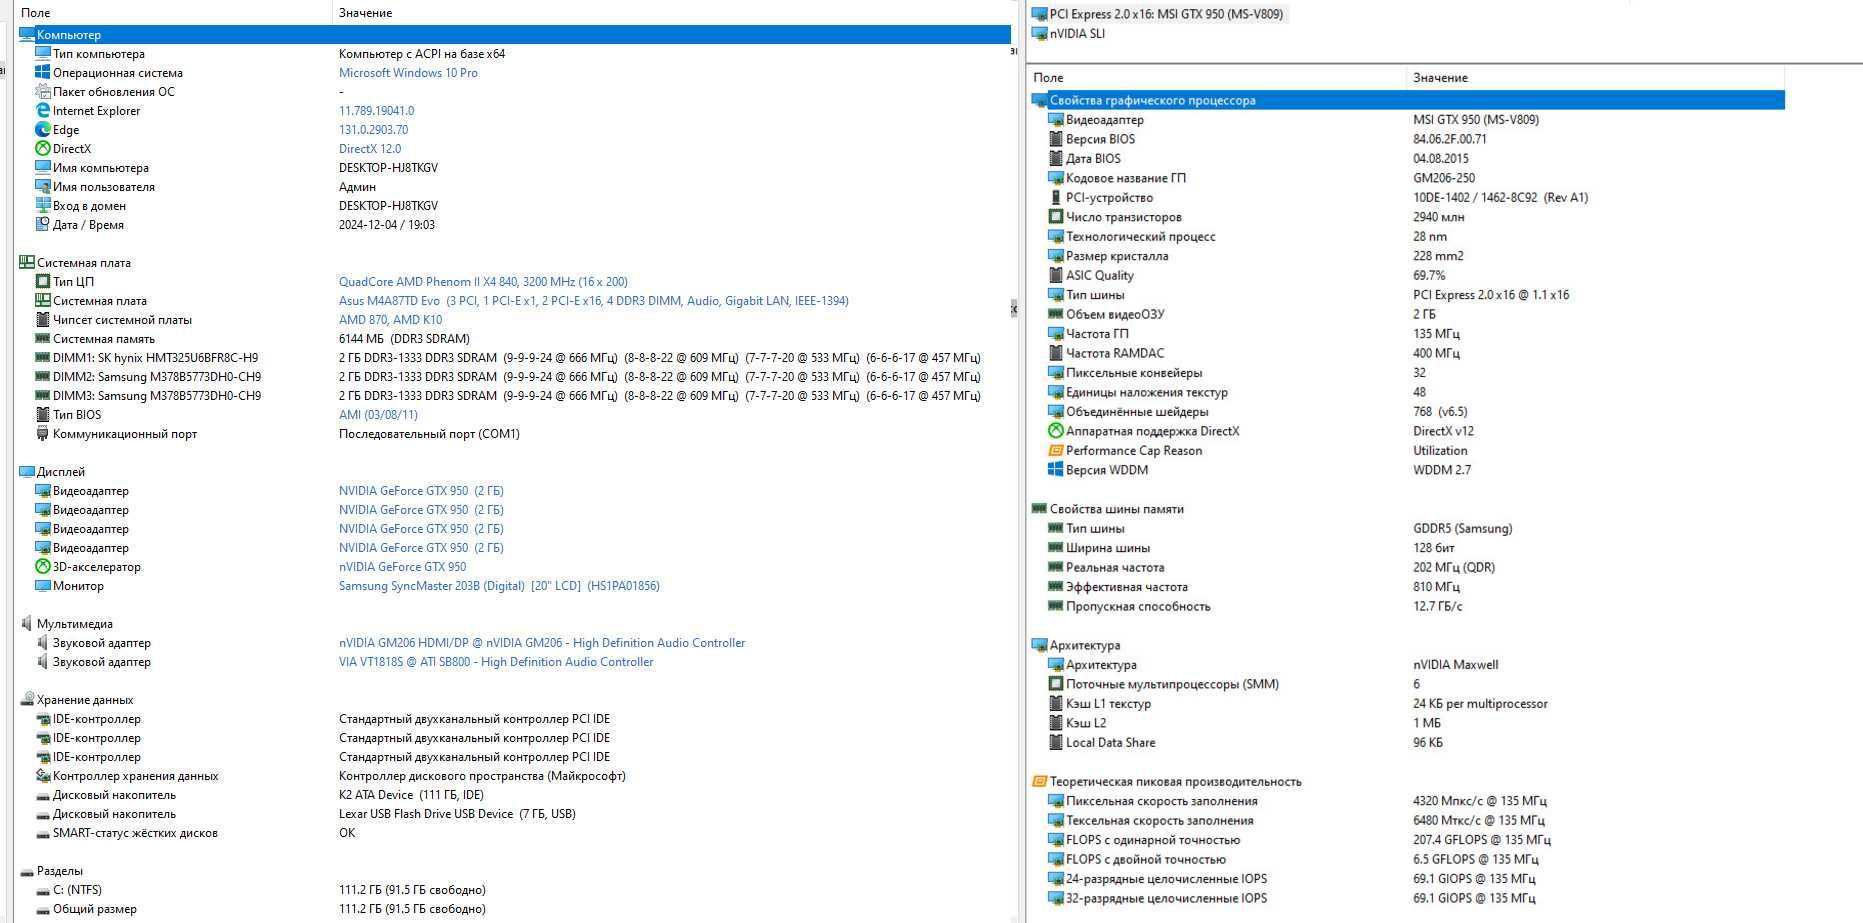The width and height of the screenshot is (1863, 923).
Task: Select the Хранение данных section header
Action: 85,699
